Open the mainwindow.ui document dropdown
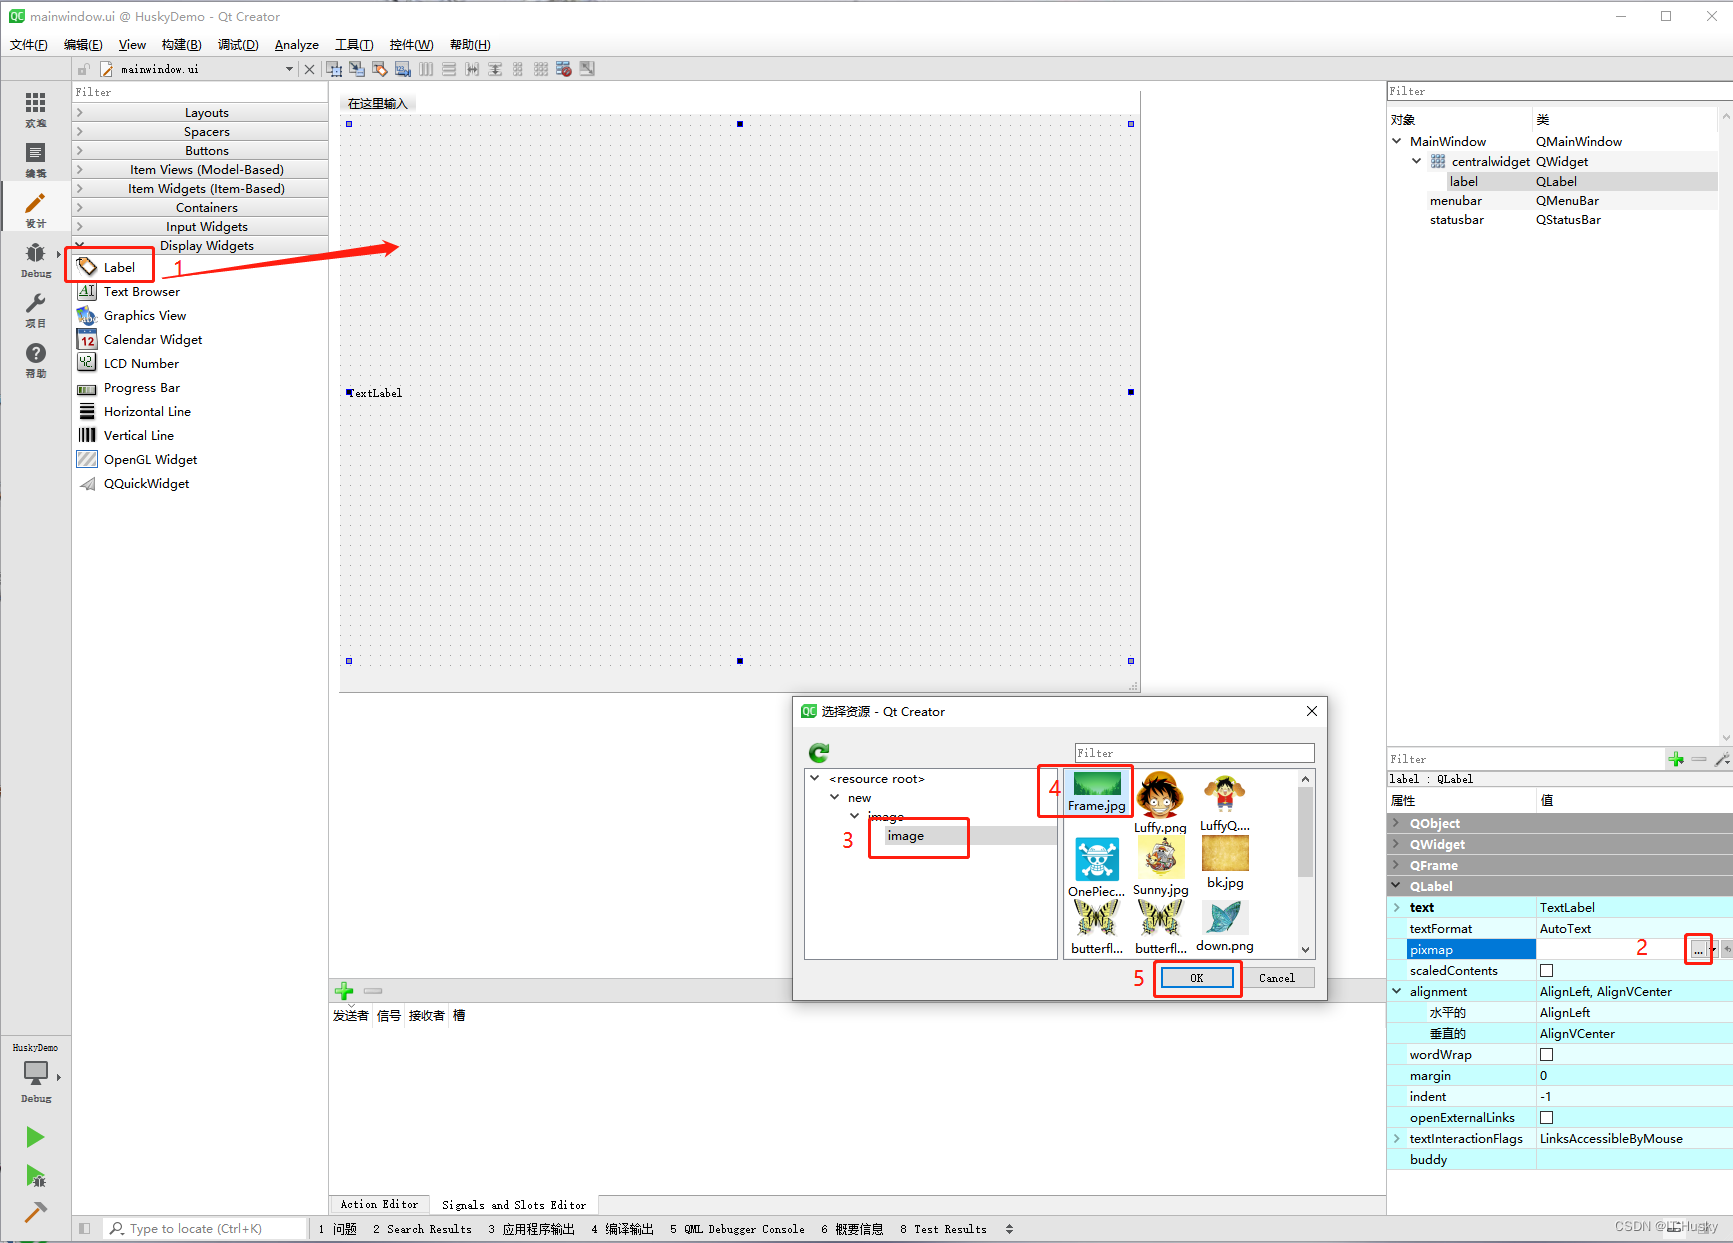 coord(289,69)
